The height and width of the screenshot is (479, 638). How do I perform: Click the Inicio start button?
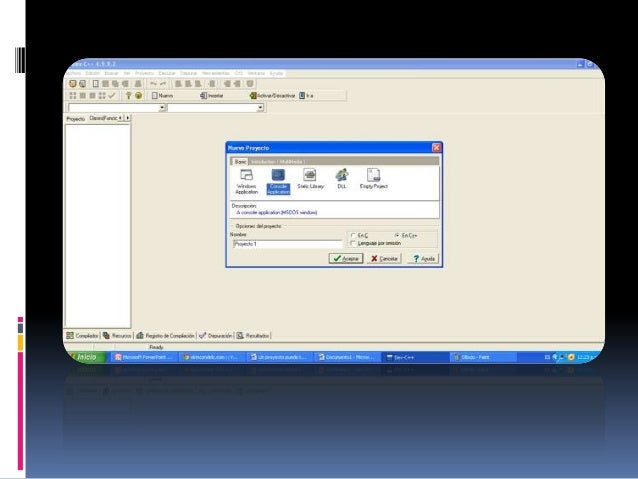click(x=85, y=357)
